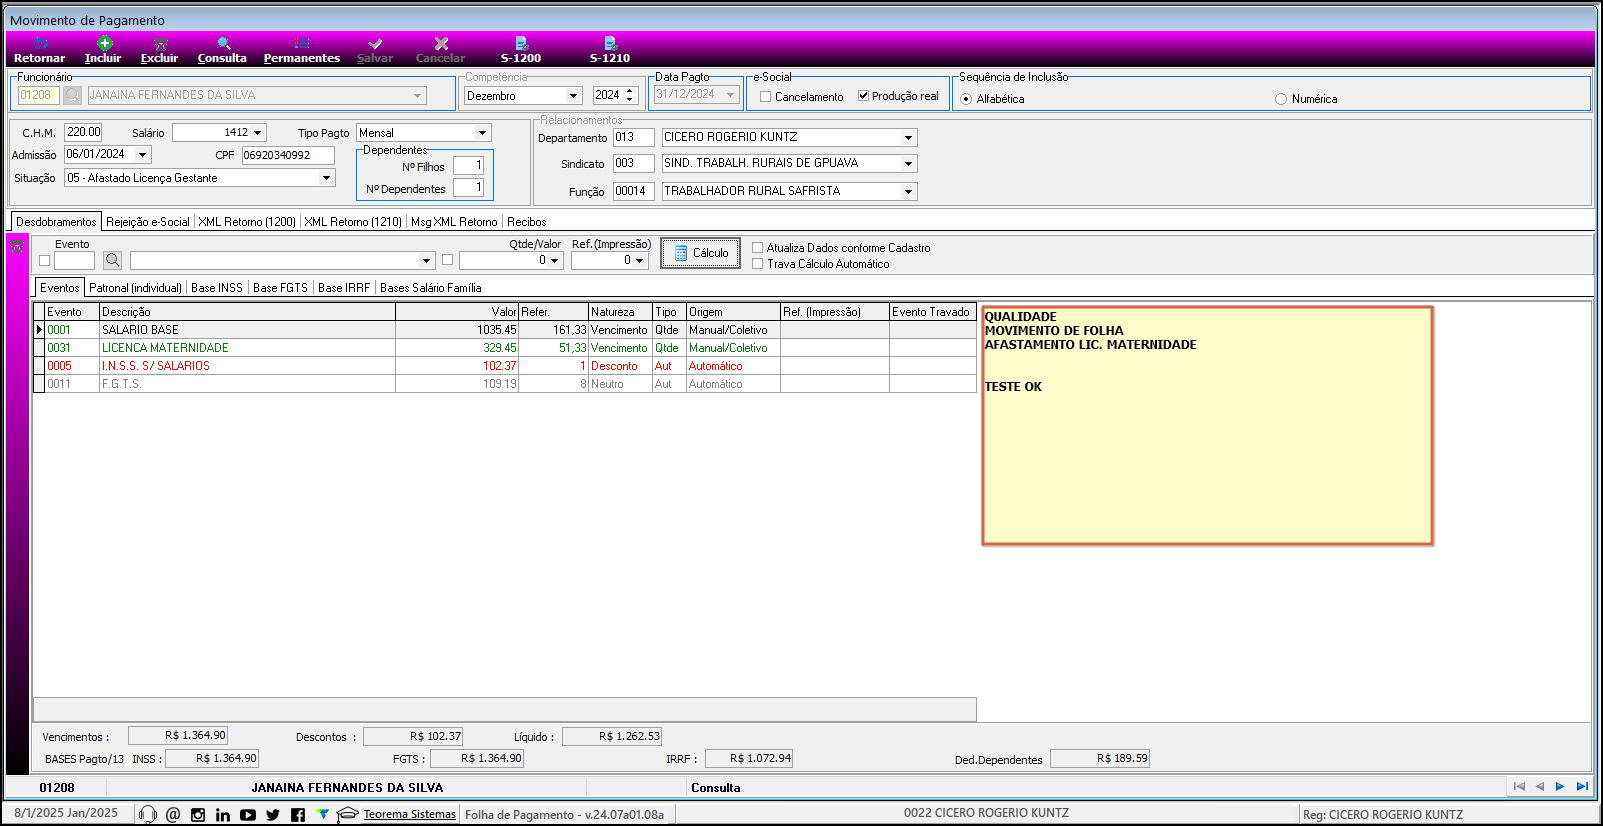Open the Msg XML Retorno tab
The image size is (1603, 826).
(x=454, y=222)
